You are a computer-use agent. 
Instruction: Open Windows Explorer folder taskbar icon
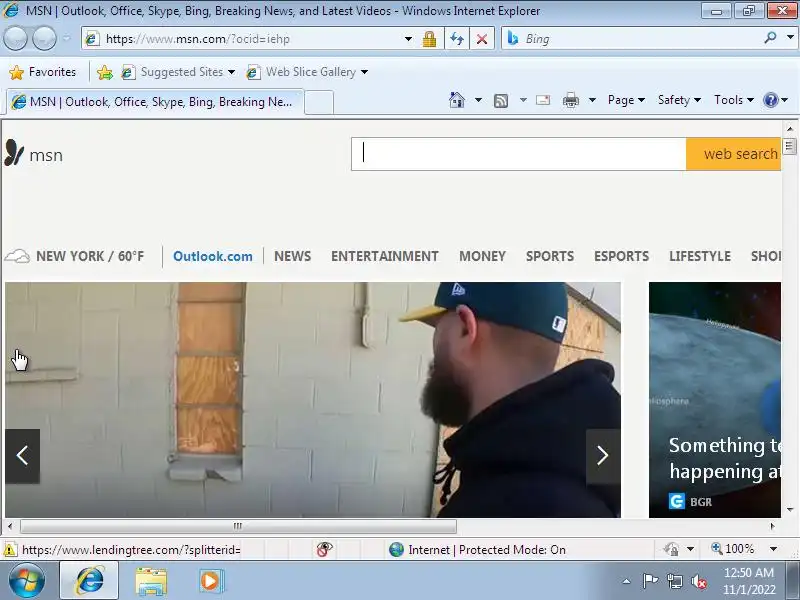pos(151,581)
